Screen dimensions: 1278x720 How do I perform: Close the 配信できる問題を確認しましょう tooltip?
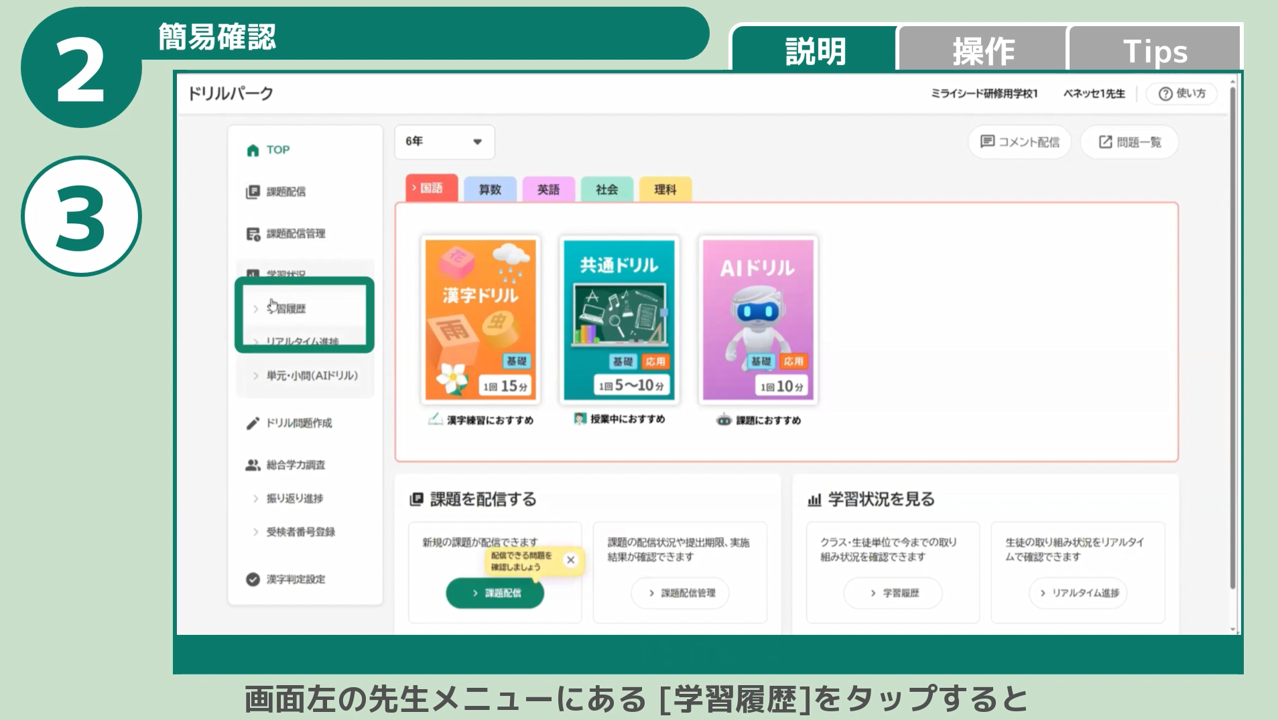[571, 560]
